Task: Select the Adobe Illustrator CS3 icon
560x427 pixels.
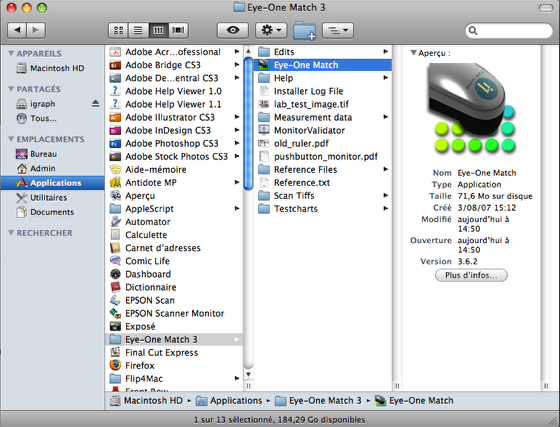Action: [115, 117]
